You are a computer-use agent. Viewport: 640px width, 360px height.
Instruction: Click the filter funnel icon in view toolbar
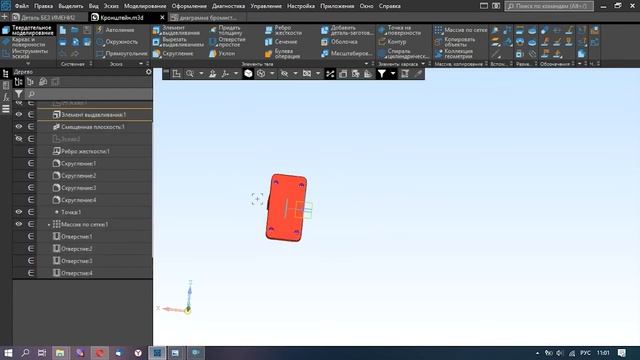click(381, 73)
